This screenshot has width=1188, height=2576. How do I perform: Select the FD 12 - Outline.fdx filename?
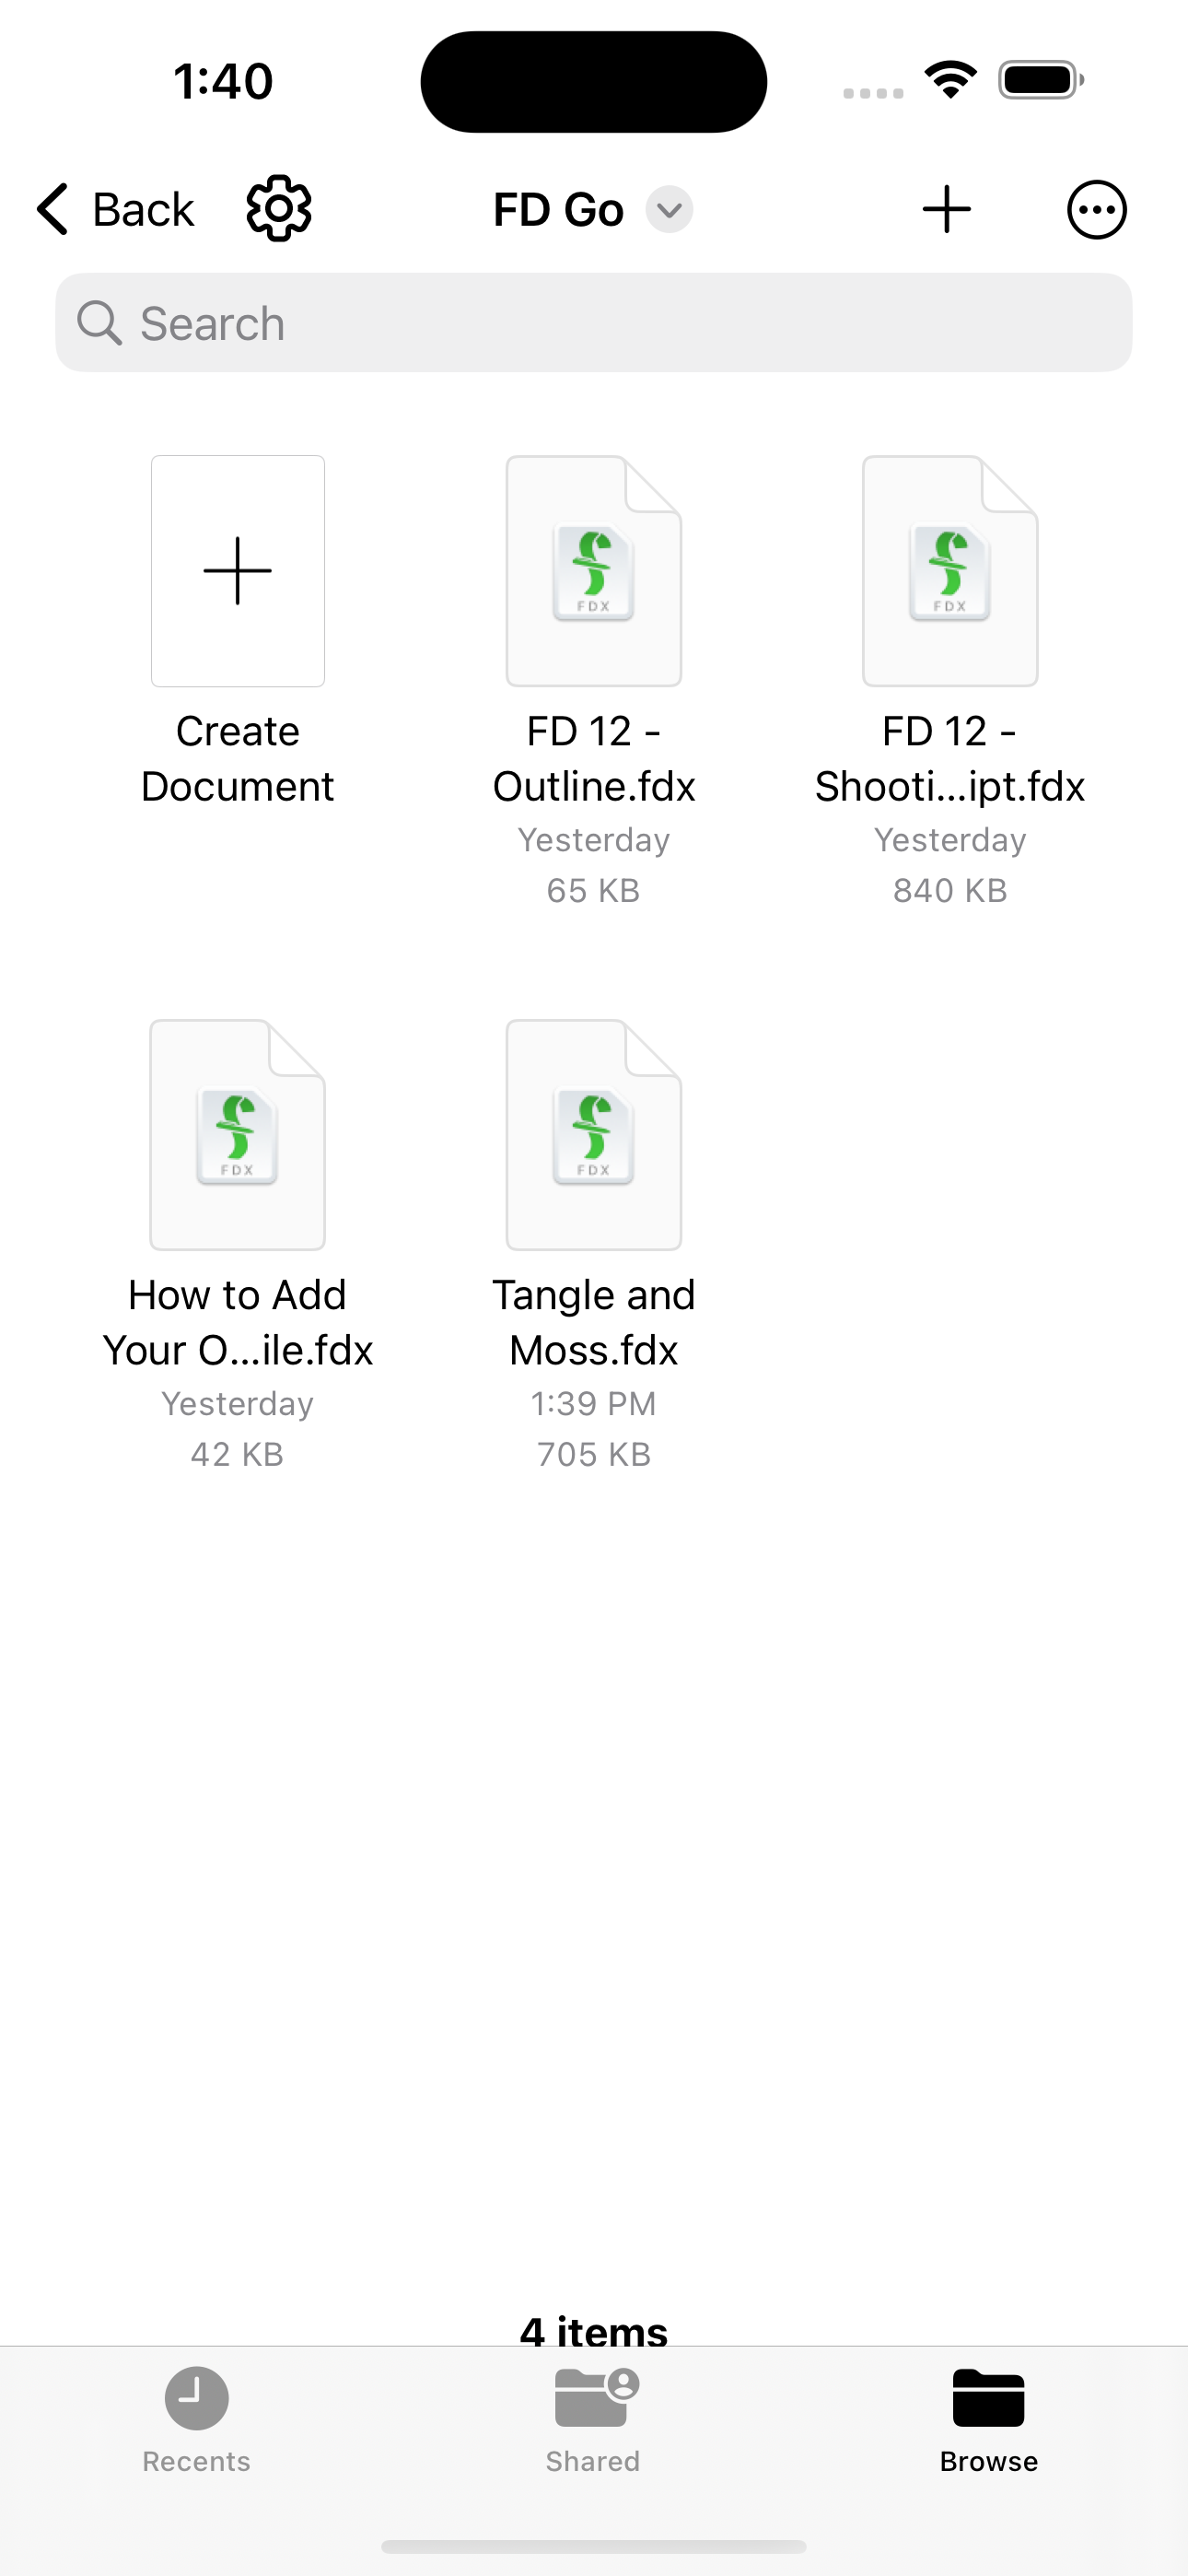pos(594,759)
